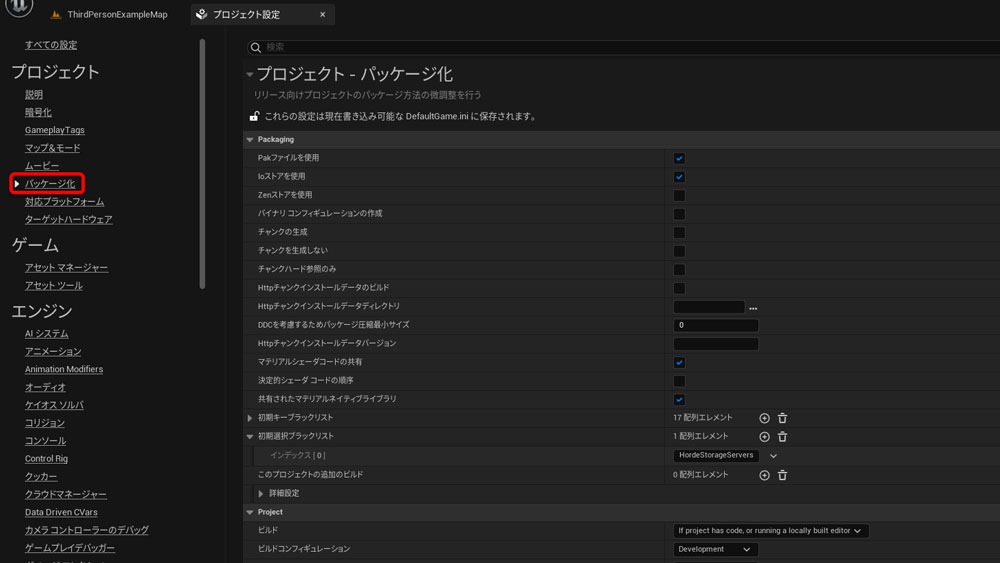The height and width of the screenshot is (563, 1000).
Task: Open the 暗号化 settings page
Action: [38, 112]
